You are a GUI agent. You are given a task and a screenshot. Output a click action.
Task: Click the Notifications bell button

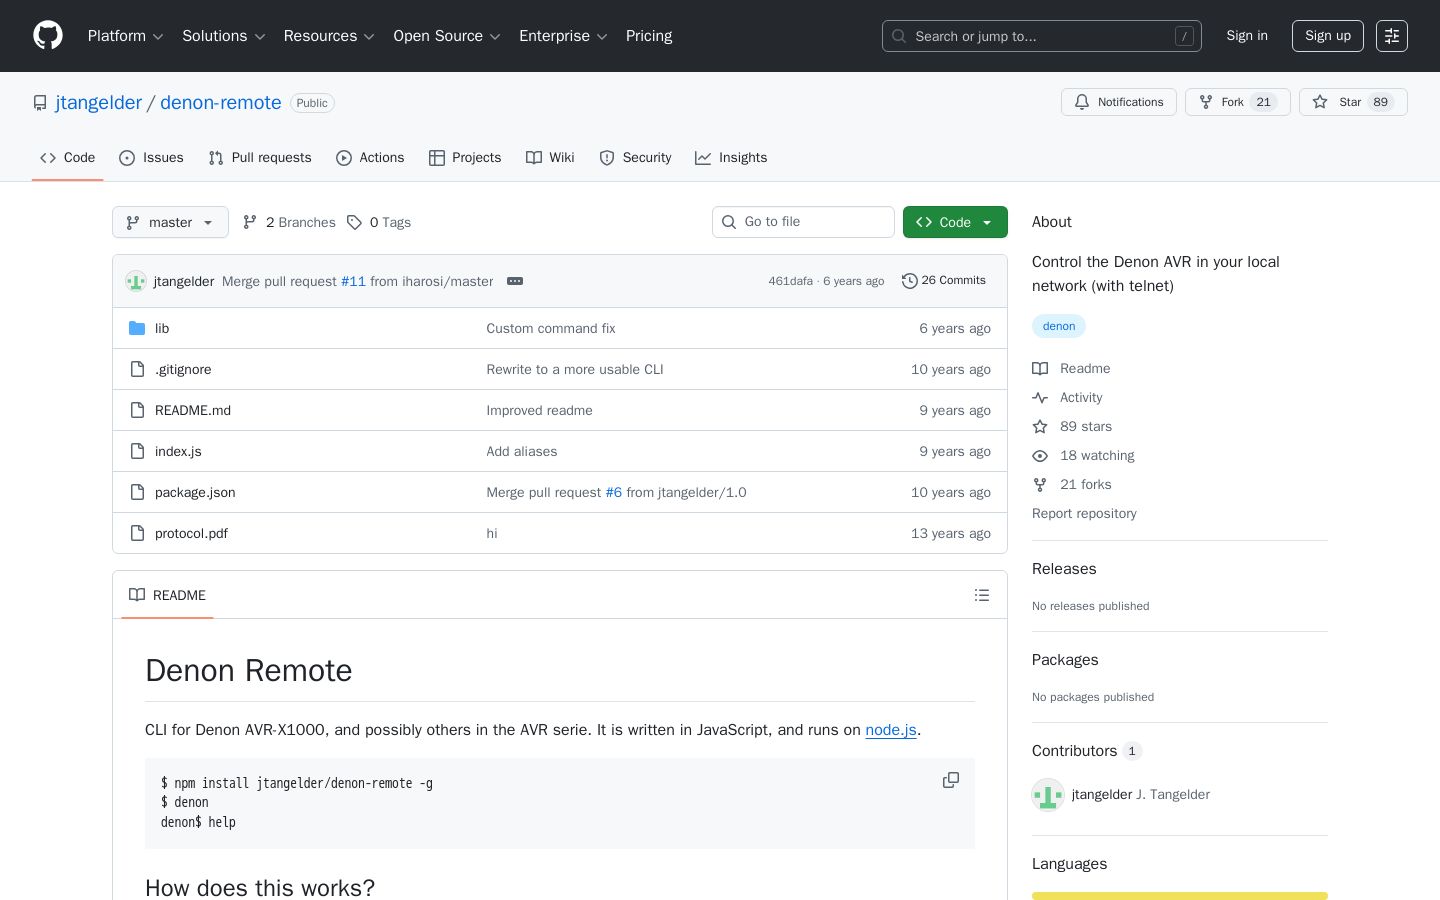[x=1119, y=102]
